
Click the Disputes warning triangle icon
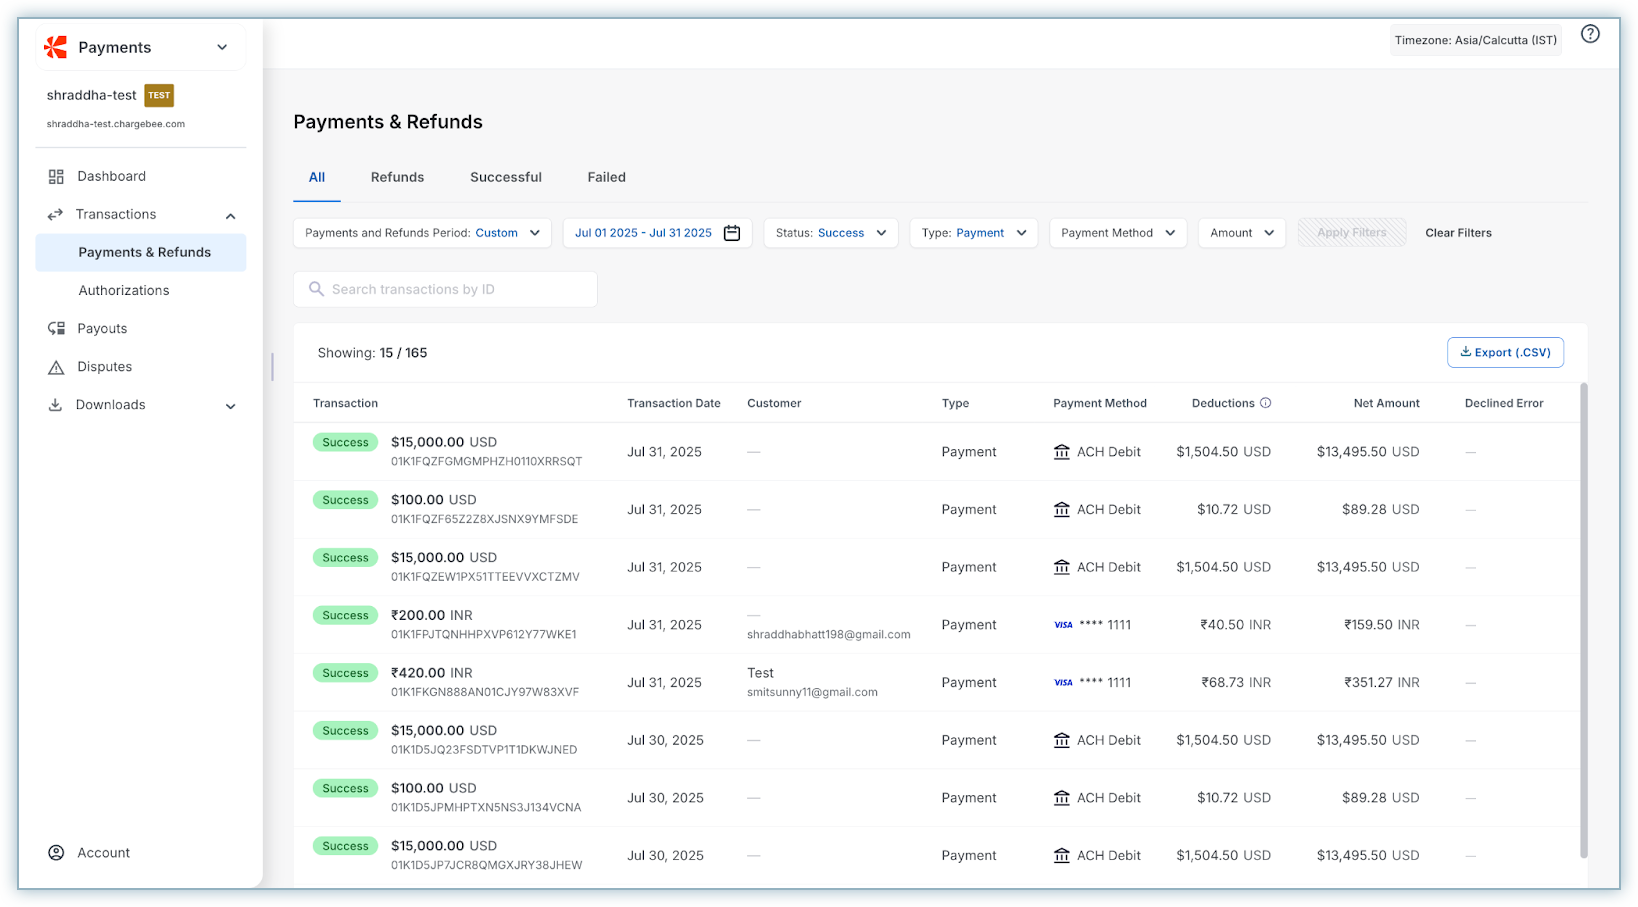coord(56,367)
